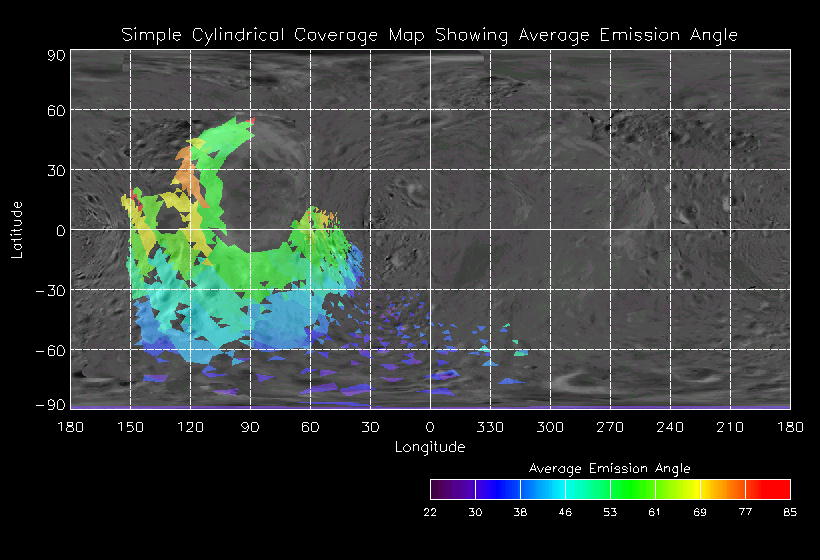The image size is (820, 560).
Task: Pick the blue colorbar segment between 30 and 38
Action: click(497, 489)
